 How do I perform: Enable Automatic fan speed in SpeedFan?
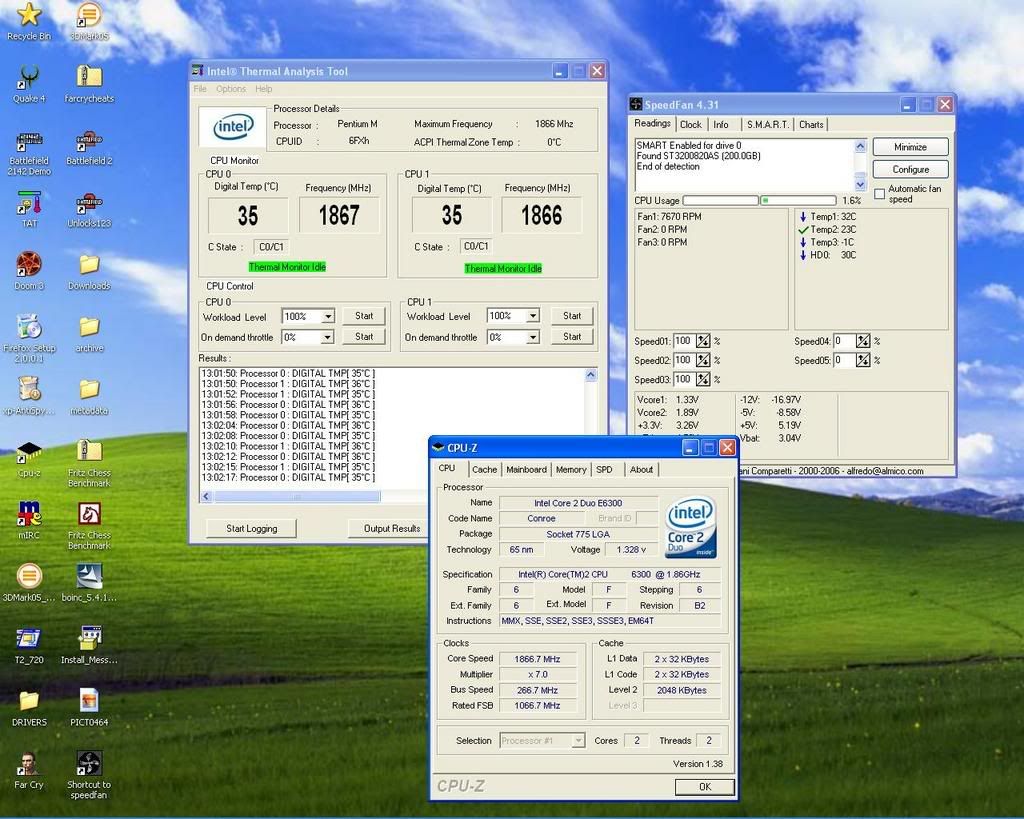tap(880, 194)
